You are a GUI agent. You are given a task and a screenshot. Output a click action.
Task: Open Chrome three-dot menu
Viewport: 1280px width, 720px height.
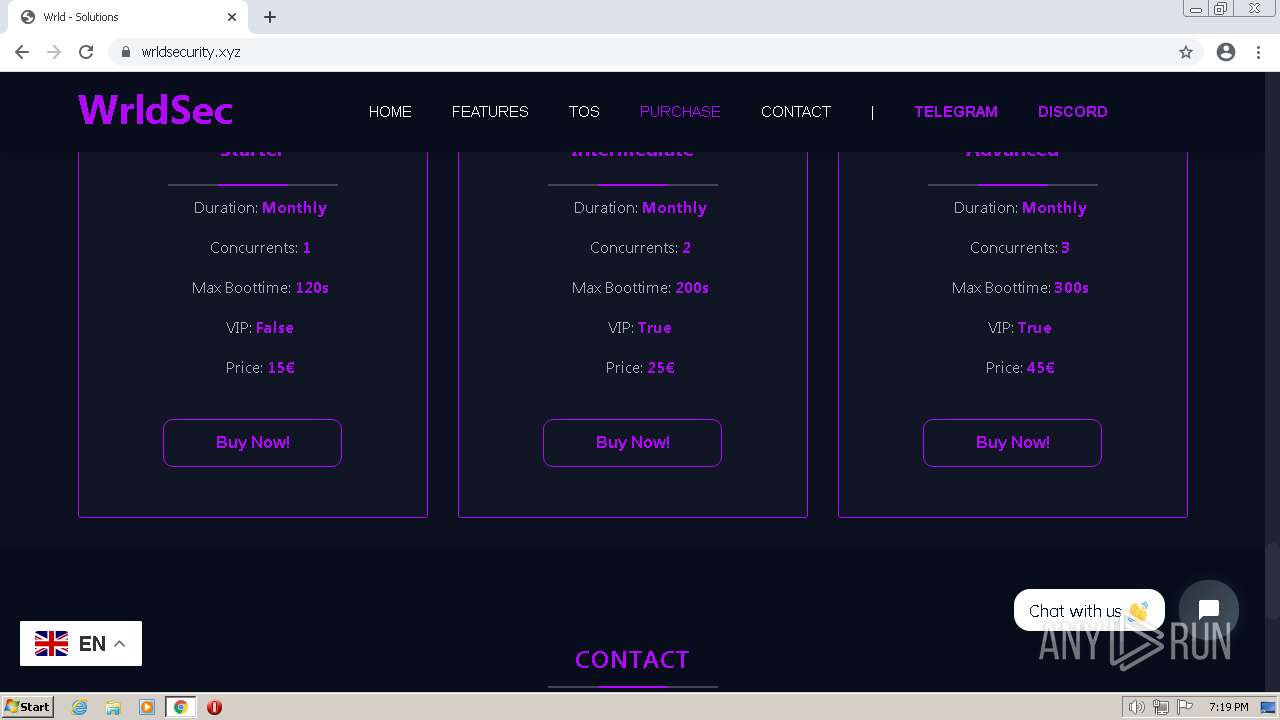pos(1258,52)
